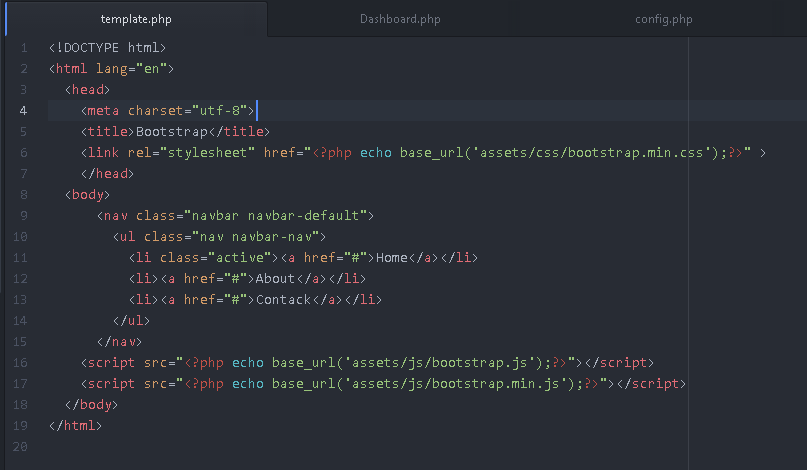Click the opening body tag

click(87, 195)
